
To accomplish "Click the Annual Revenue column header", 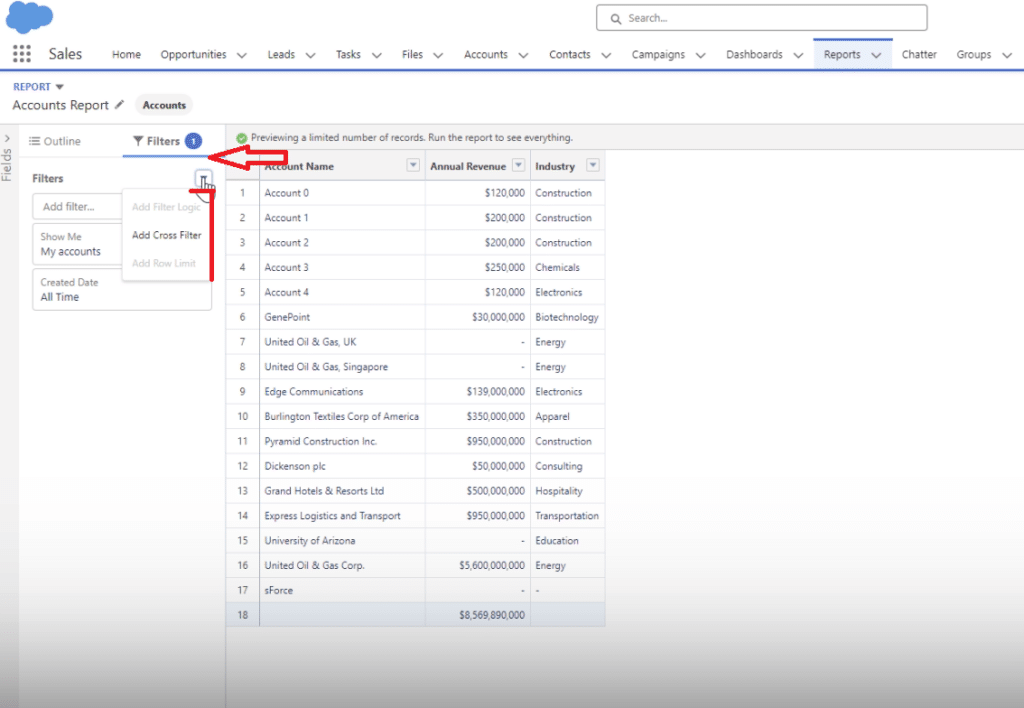I will point(477,166).
